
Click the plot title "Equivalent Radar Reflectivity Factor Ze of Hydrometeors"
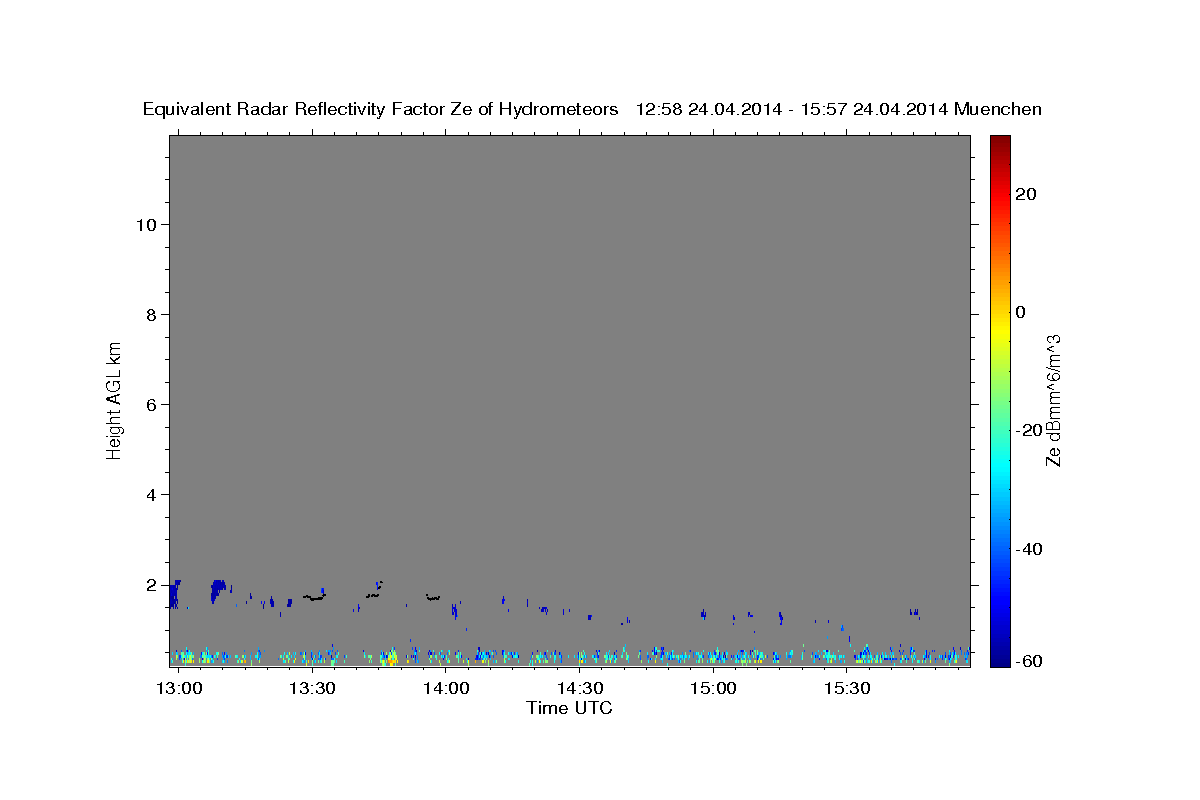coord(381,110)
